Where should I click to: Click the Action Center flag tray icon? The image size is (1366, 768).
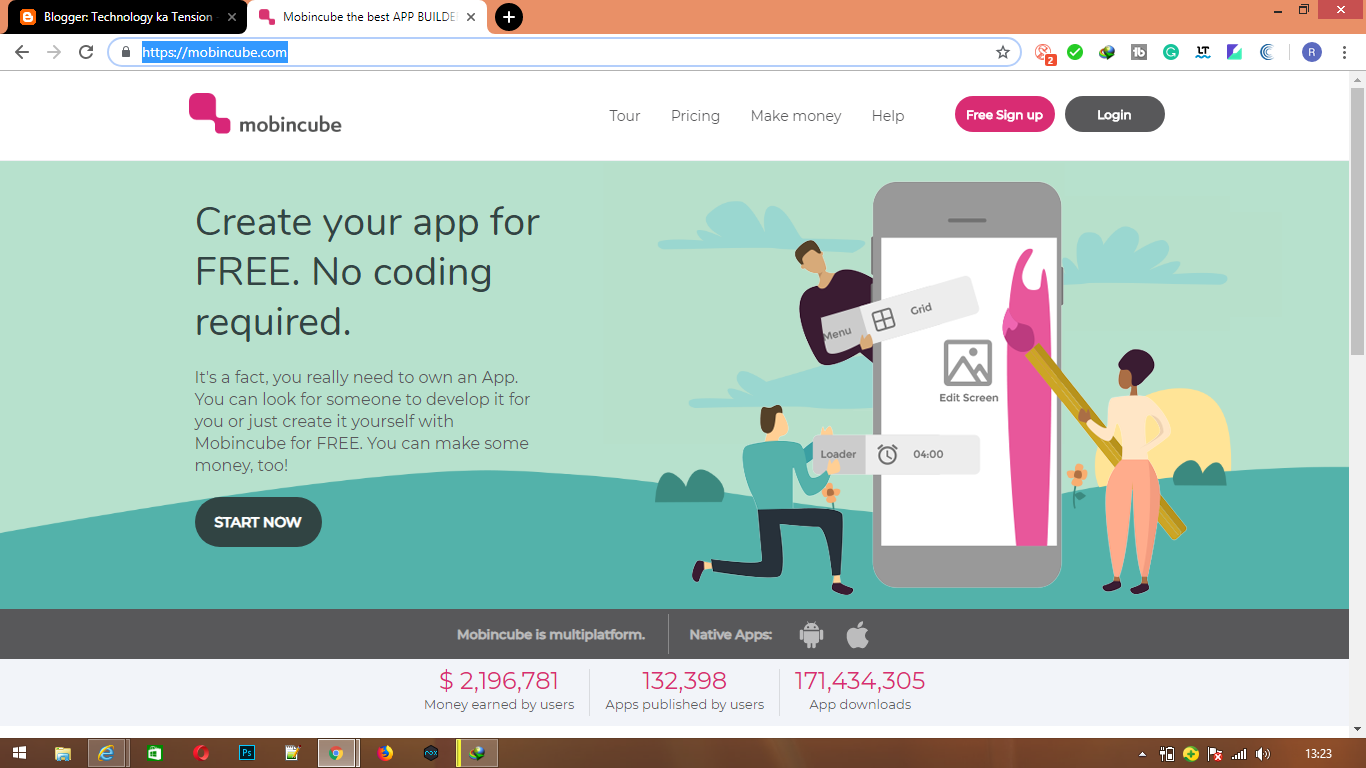coord(1215,754)
